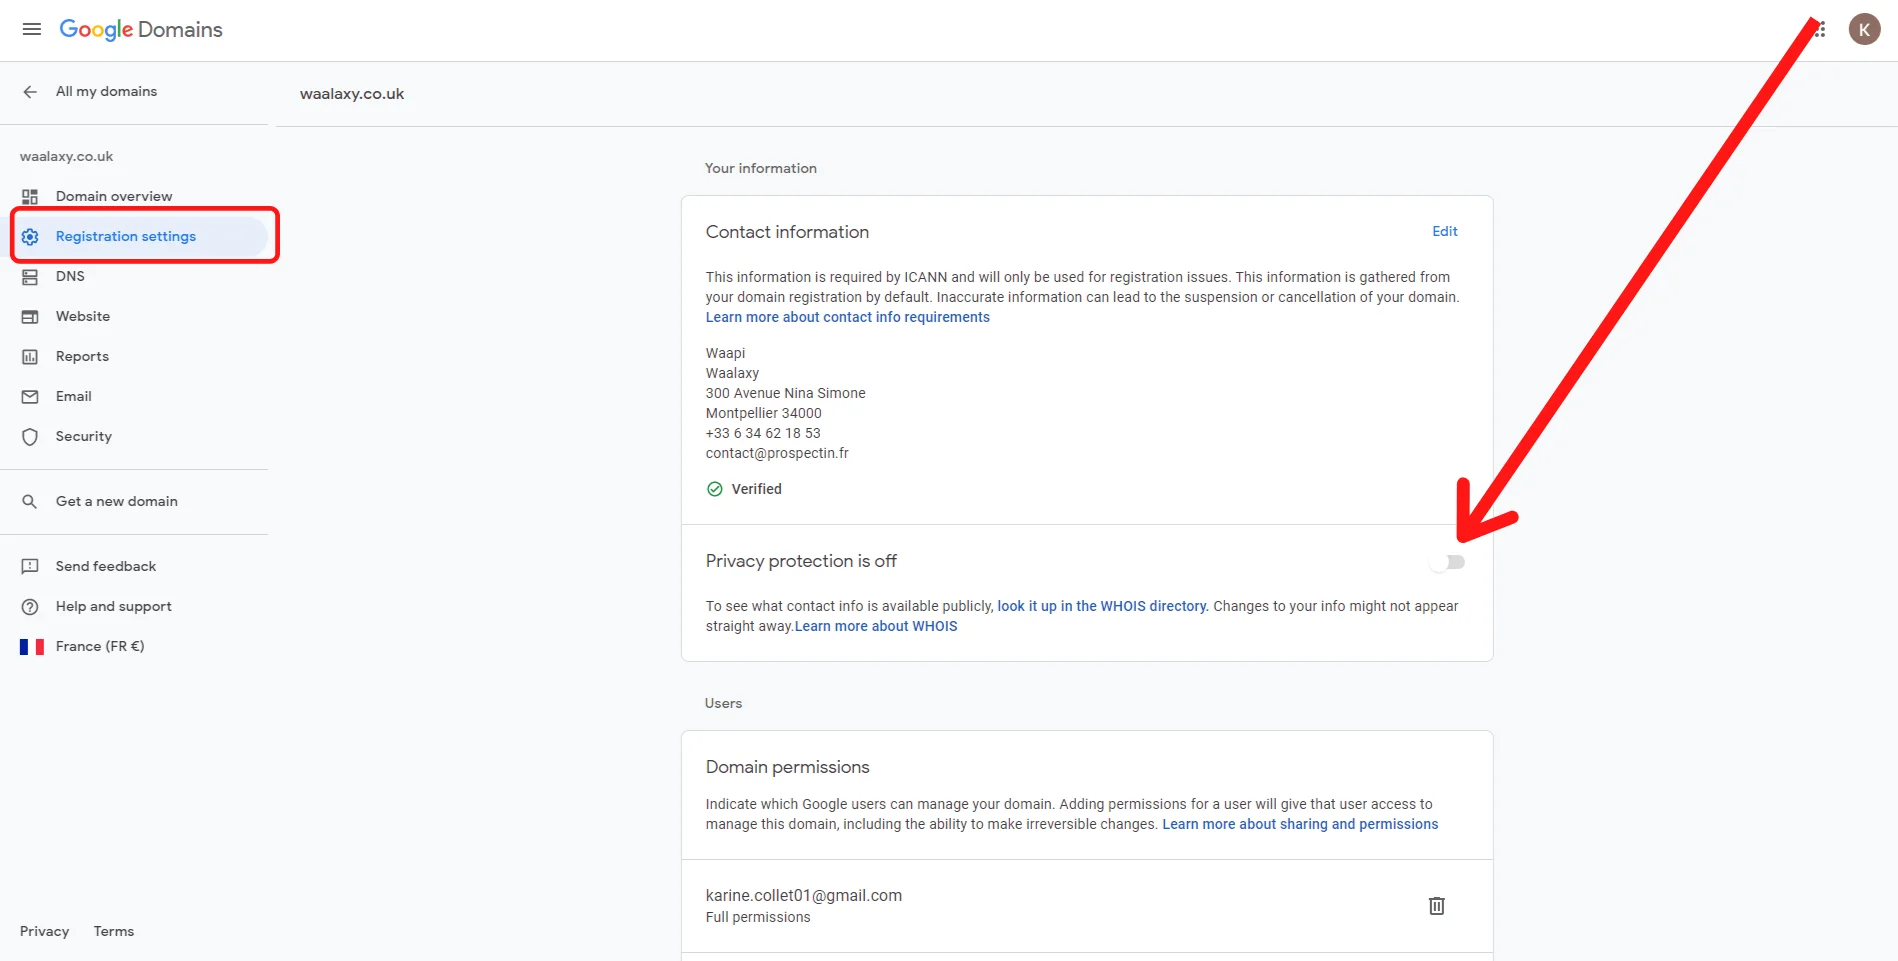Click the 300 Avenue Nina Simone address line
This screenshot has height=961, width=1898.
coord(786,393)
